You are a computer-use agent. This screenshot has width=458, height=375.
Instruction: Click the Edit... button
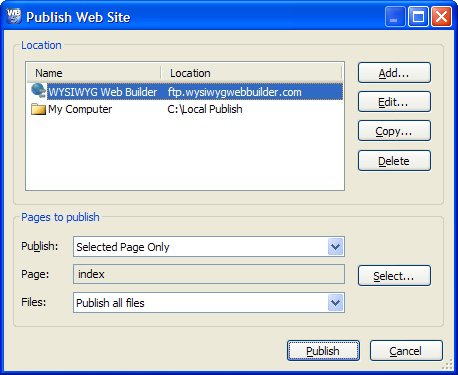coord(394,102)
